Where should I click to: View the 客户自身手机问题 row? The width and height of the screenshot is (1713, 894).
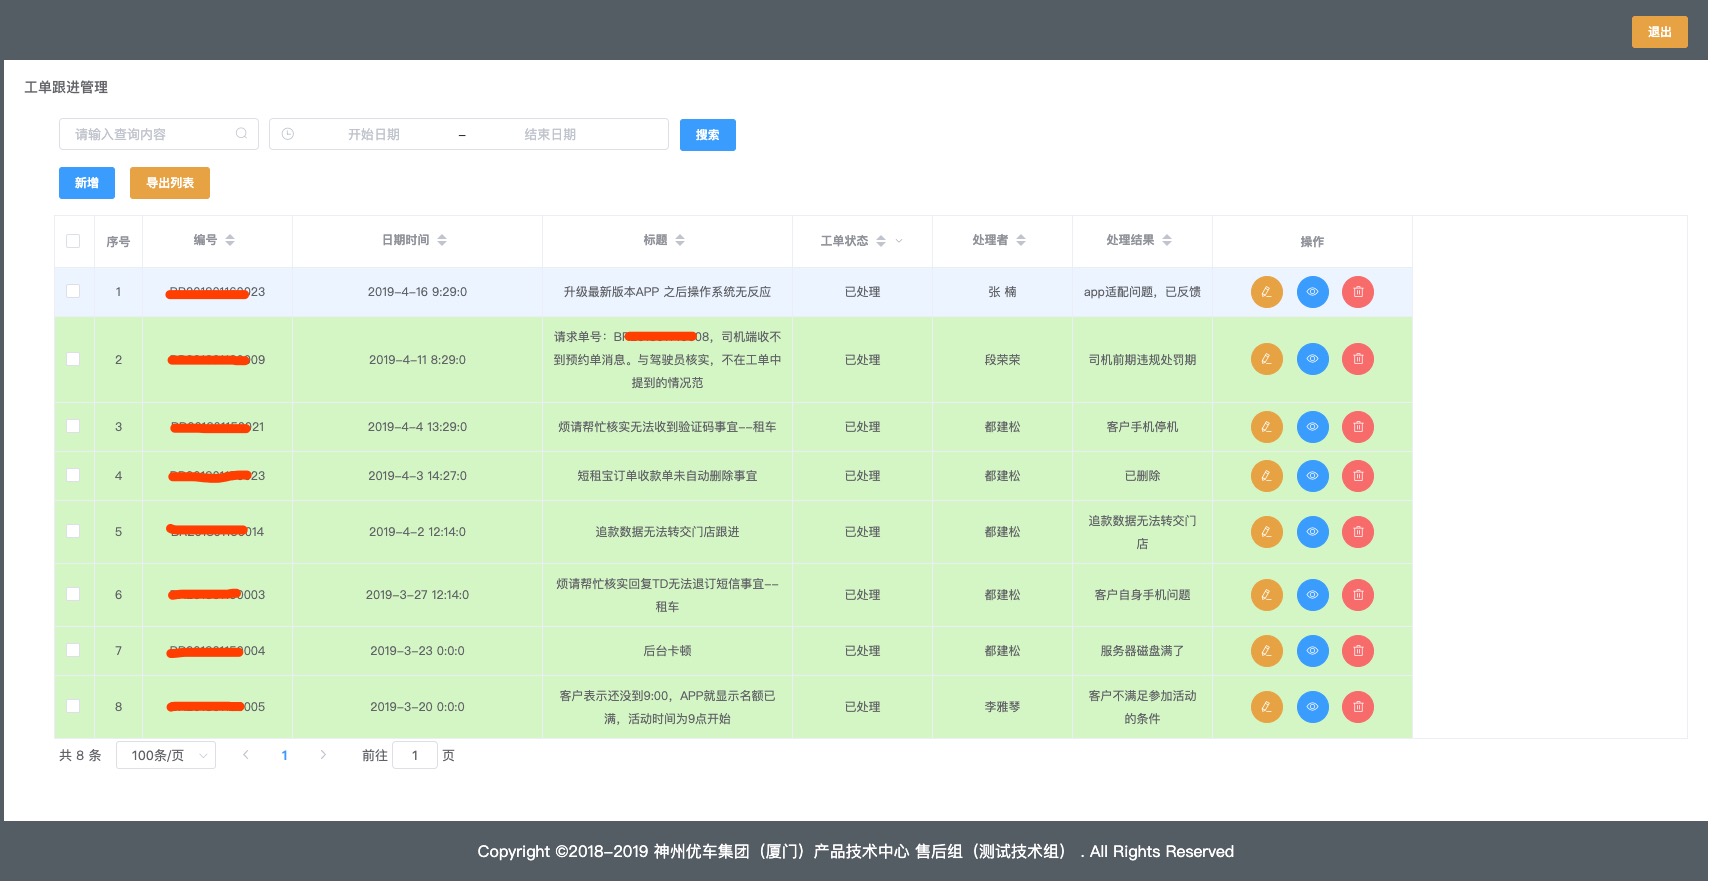point(1312,595)
